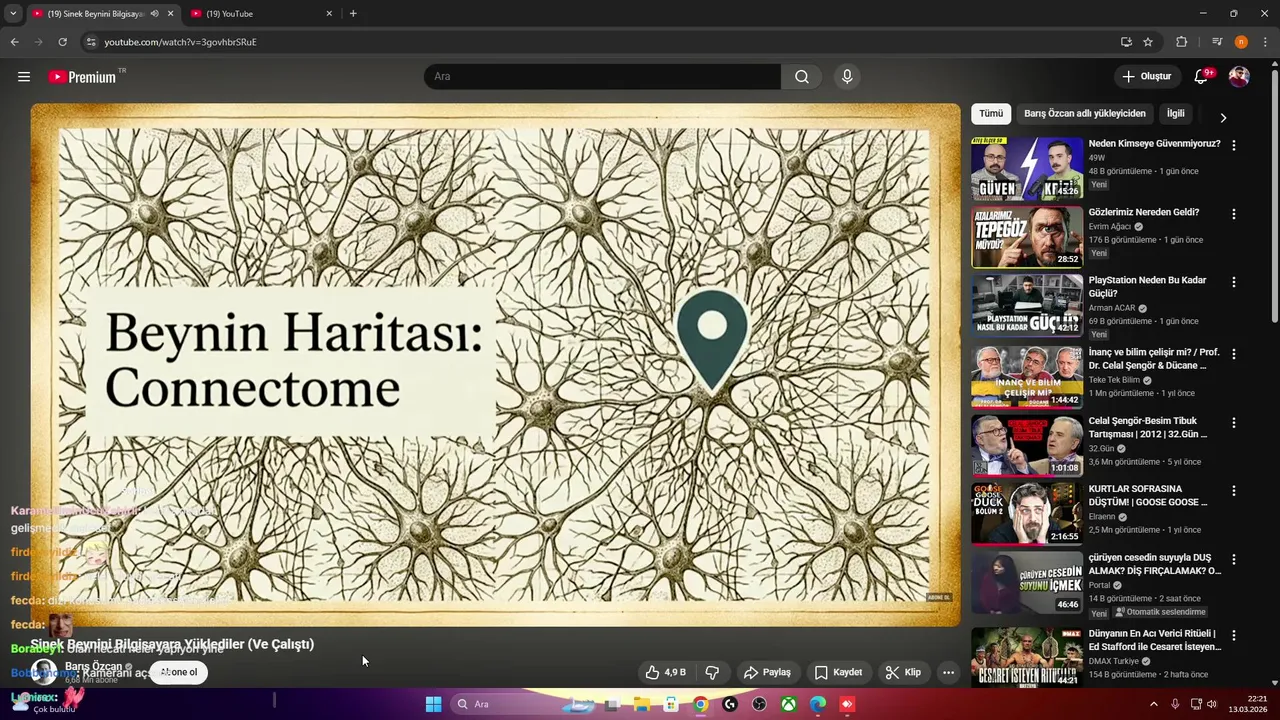Click in the YouTube search field
The height and width of the screenshot is (720, 1280).
pos(602,77)
